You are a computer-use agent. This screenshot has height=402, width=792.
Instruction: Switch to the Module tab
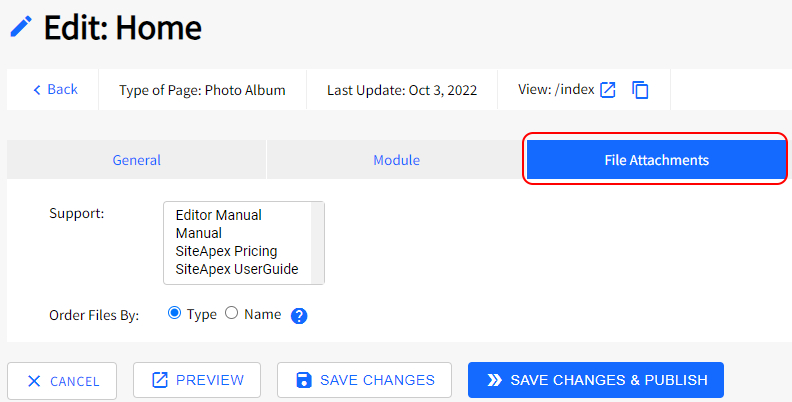pyautogui.click(x=396, y=160)
